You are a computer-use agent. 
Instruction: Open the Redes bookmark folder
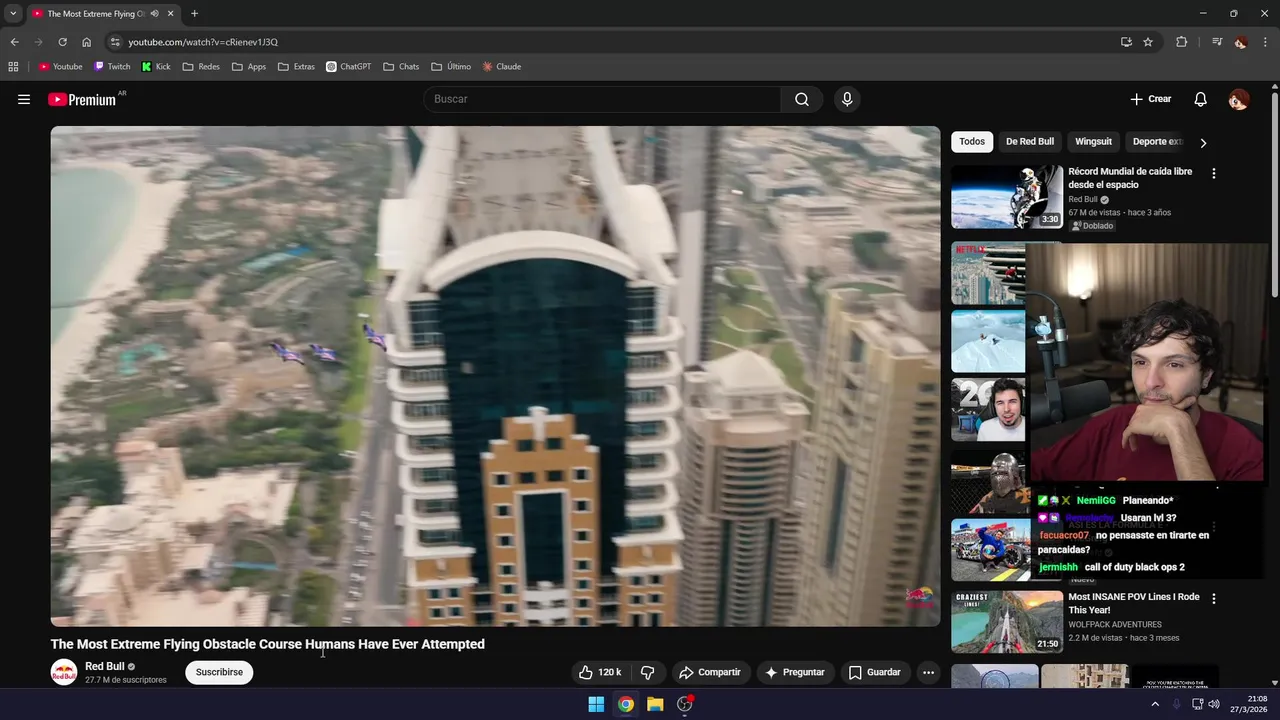tap(201, 67)
